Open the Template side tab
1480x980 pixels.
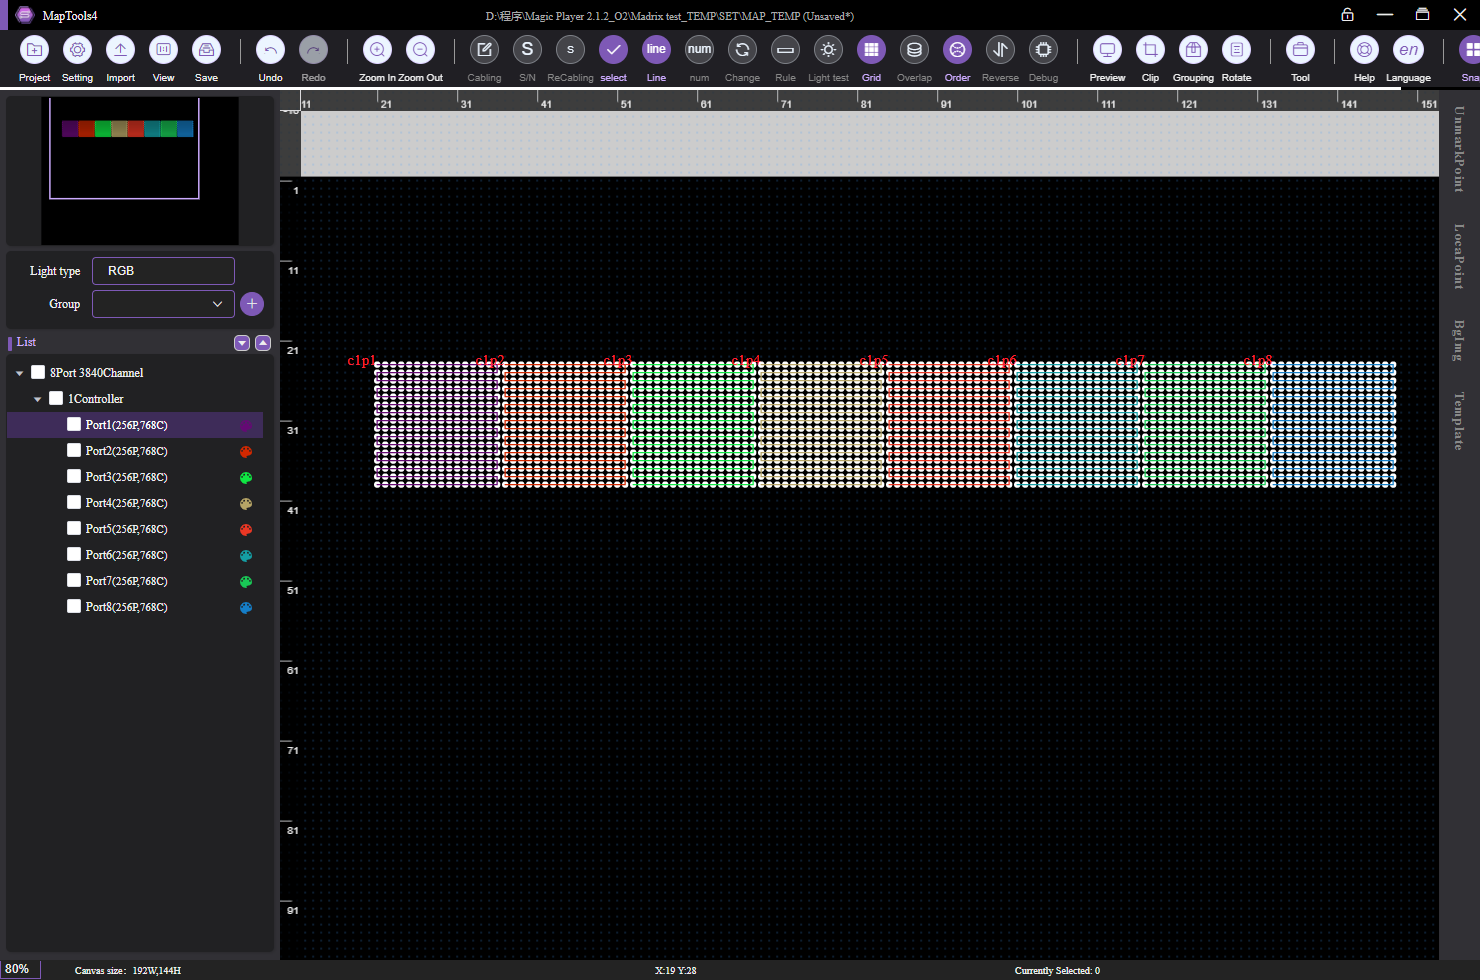point(1459,421)
